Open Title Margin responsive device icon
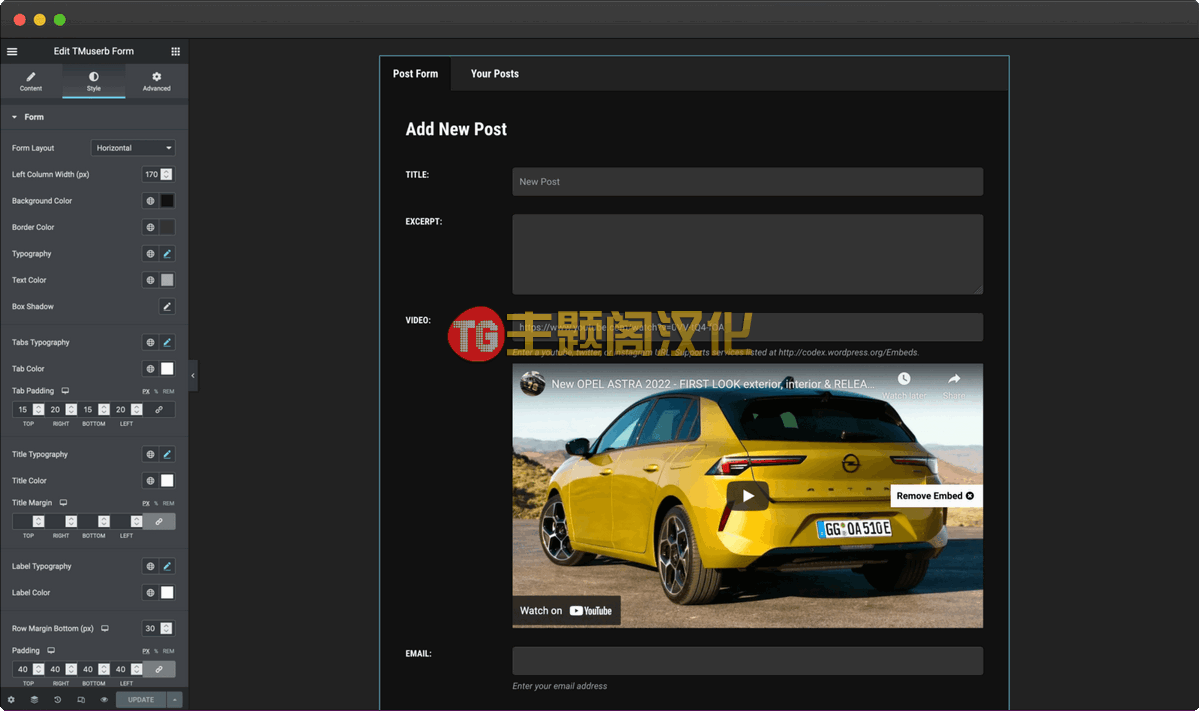 click(x=63, y=503)
